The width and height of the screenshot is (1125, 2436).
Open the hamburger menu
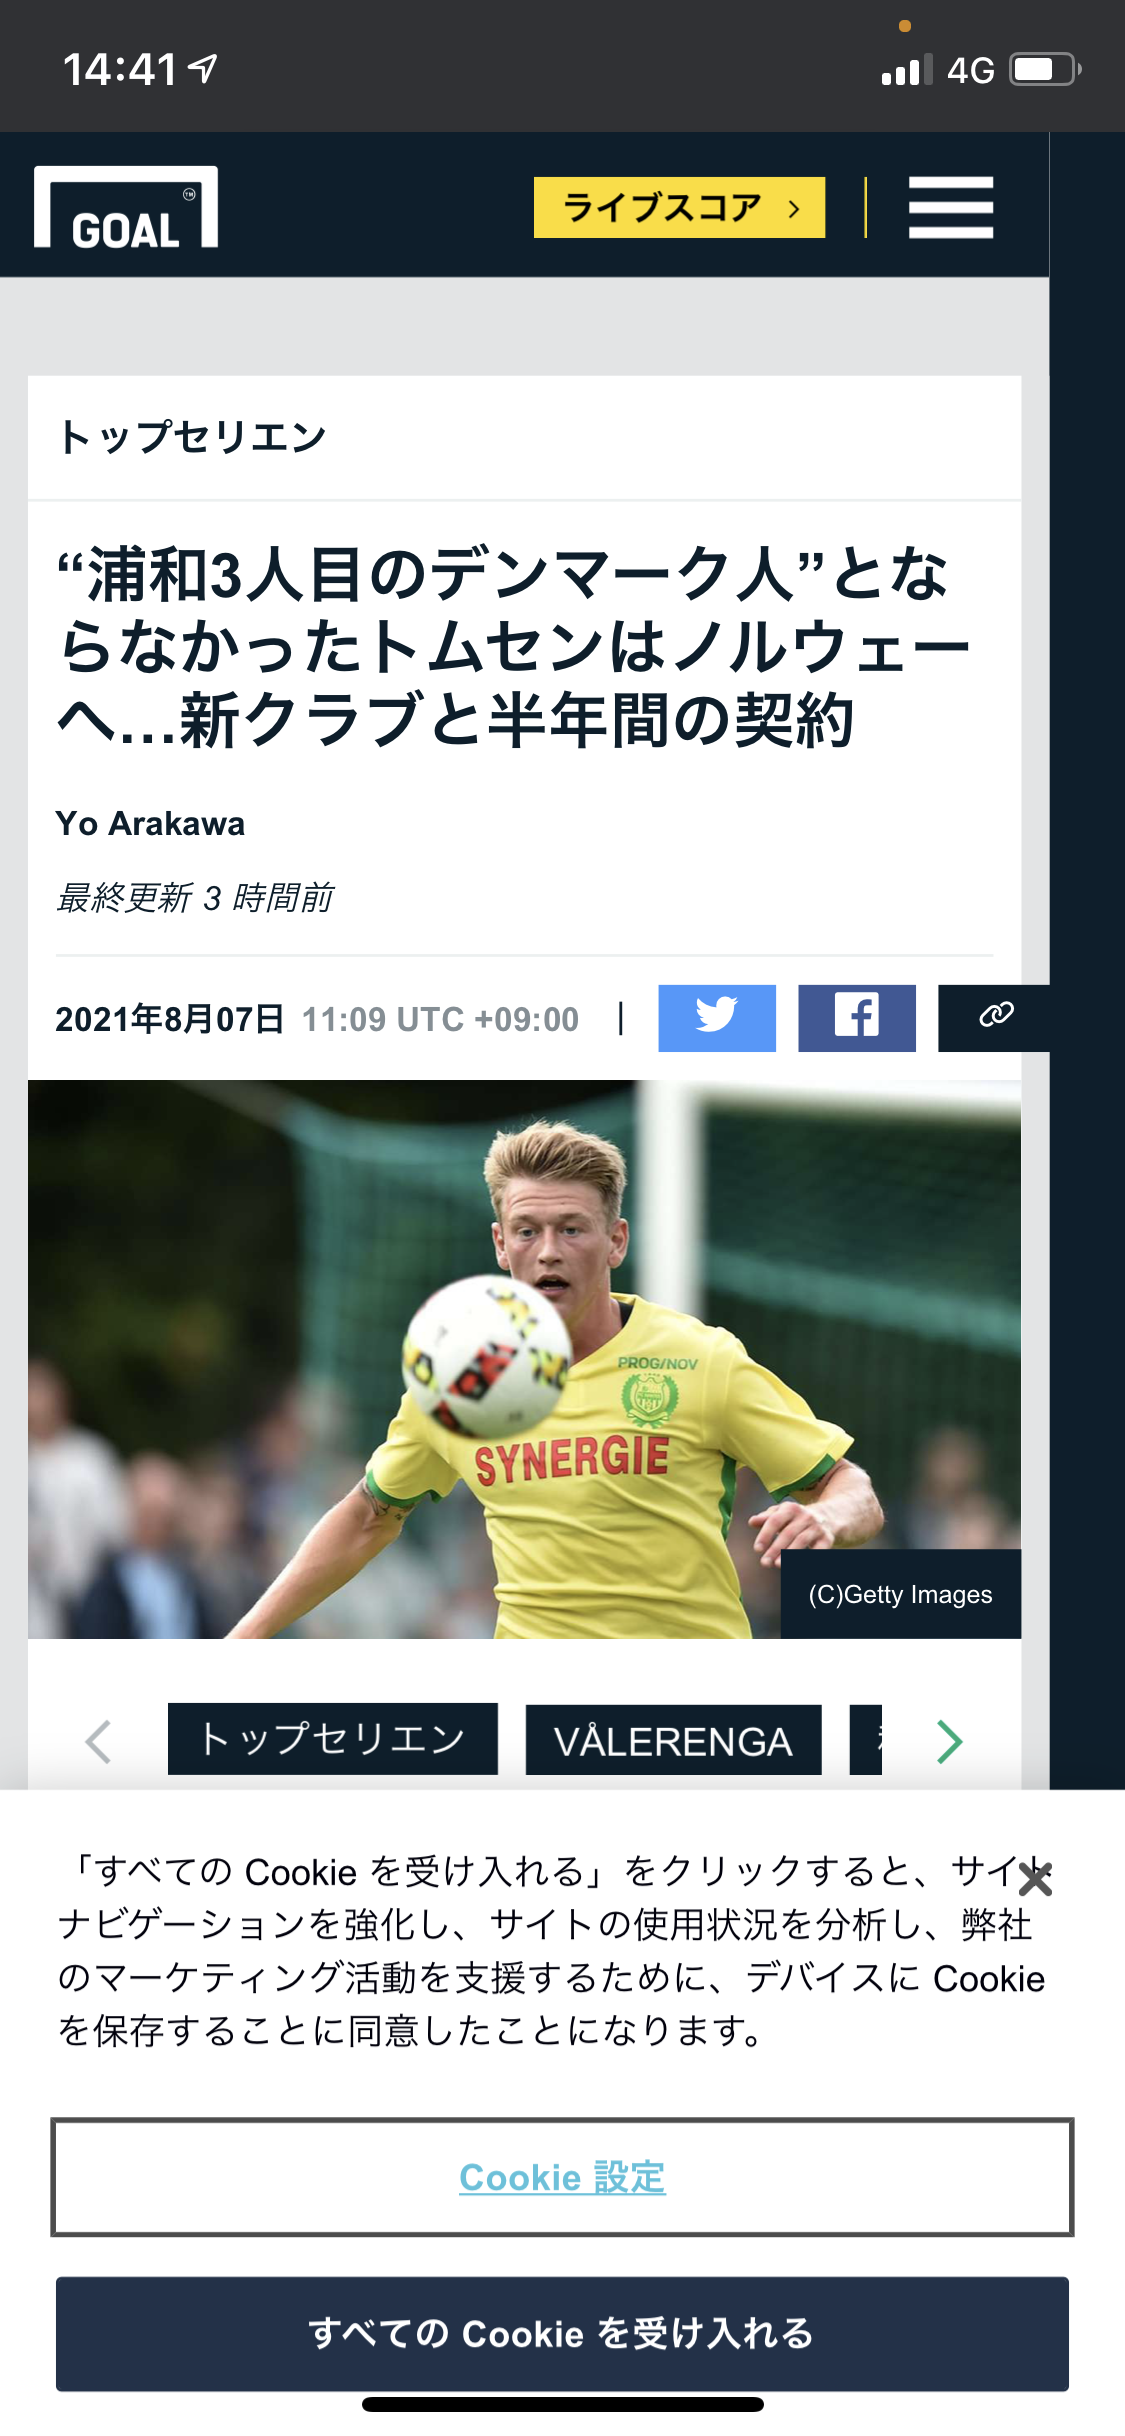tap(950, 207)
